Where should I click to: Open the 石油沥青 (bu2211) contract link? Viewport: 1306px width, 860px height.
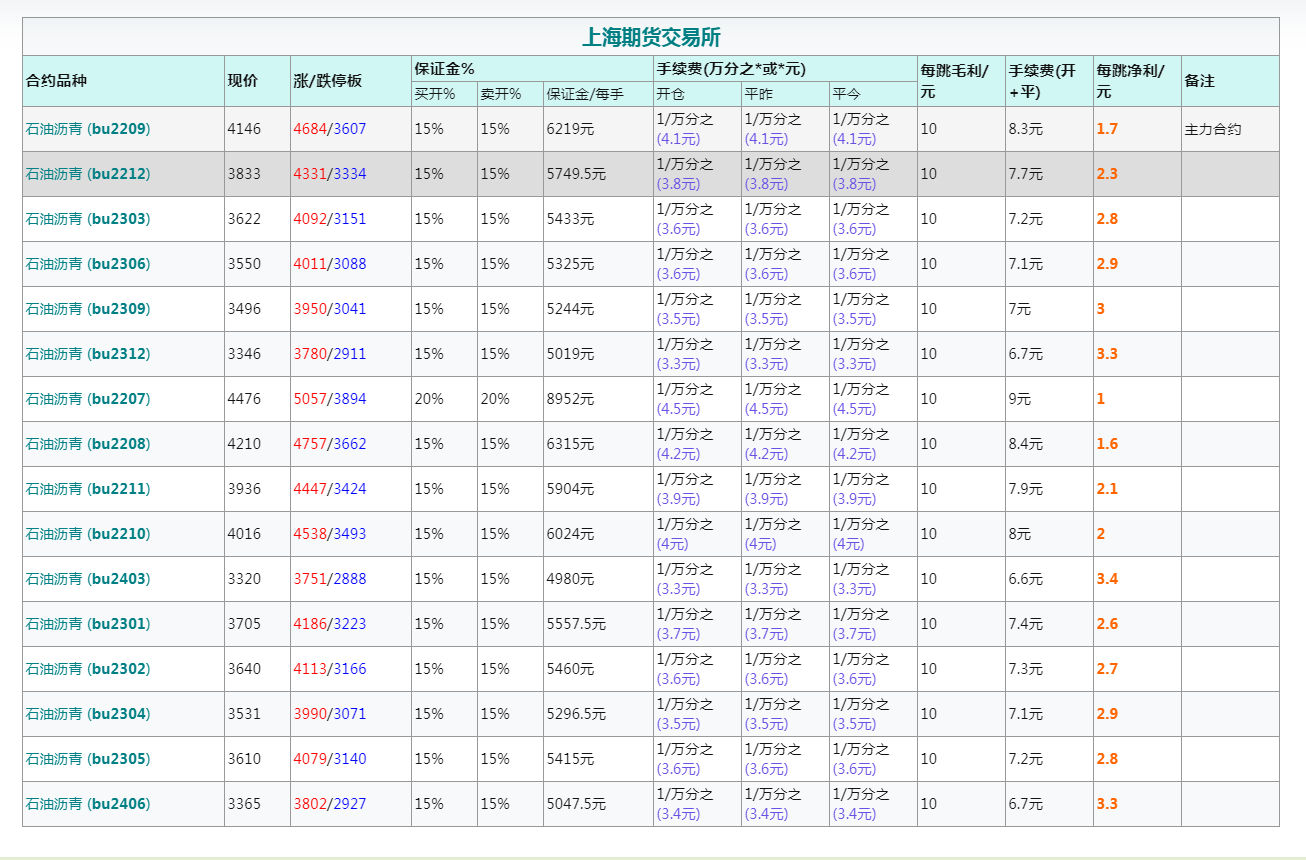tap(88, 489)
